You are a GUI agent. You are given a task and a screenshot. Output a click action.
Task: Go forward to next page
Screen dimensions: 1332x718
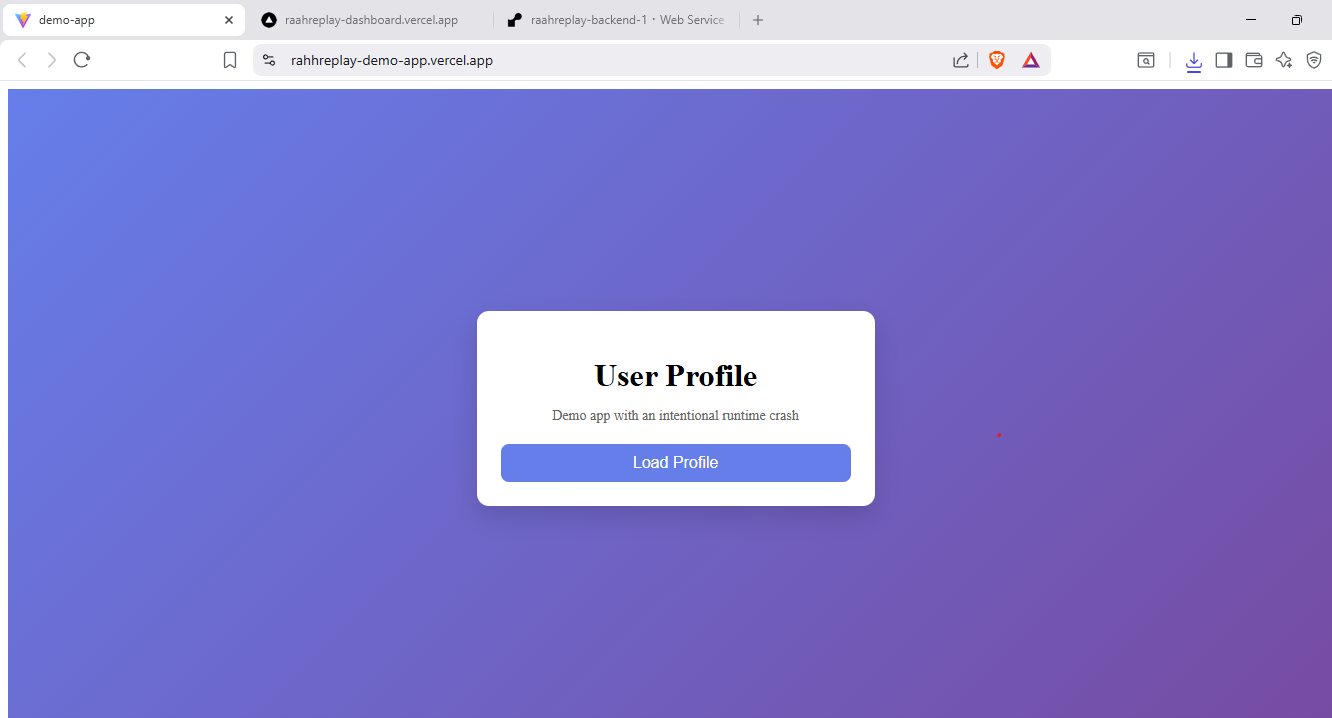point(52,60)
